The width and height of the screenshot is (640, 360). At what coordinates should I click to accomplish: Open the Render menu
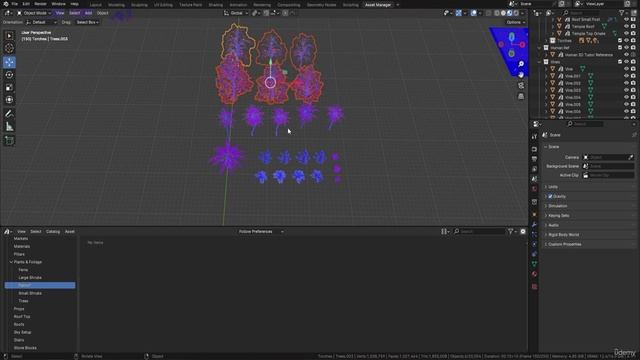pos(40,4)
